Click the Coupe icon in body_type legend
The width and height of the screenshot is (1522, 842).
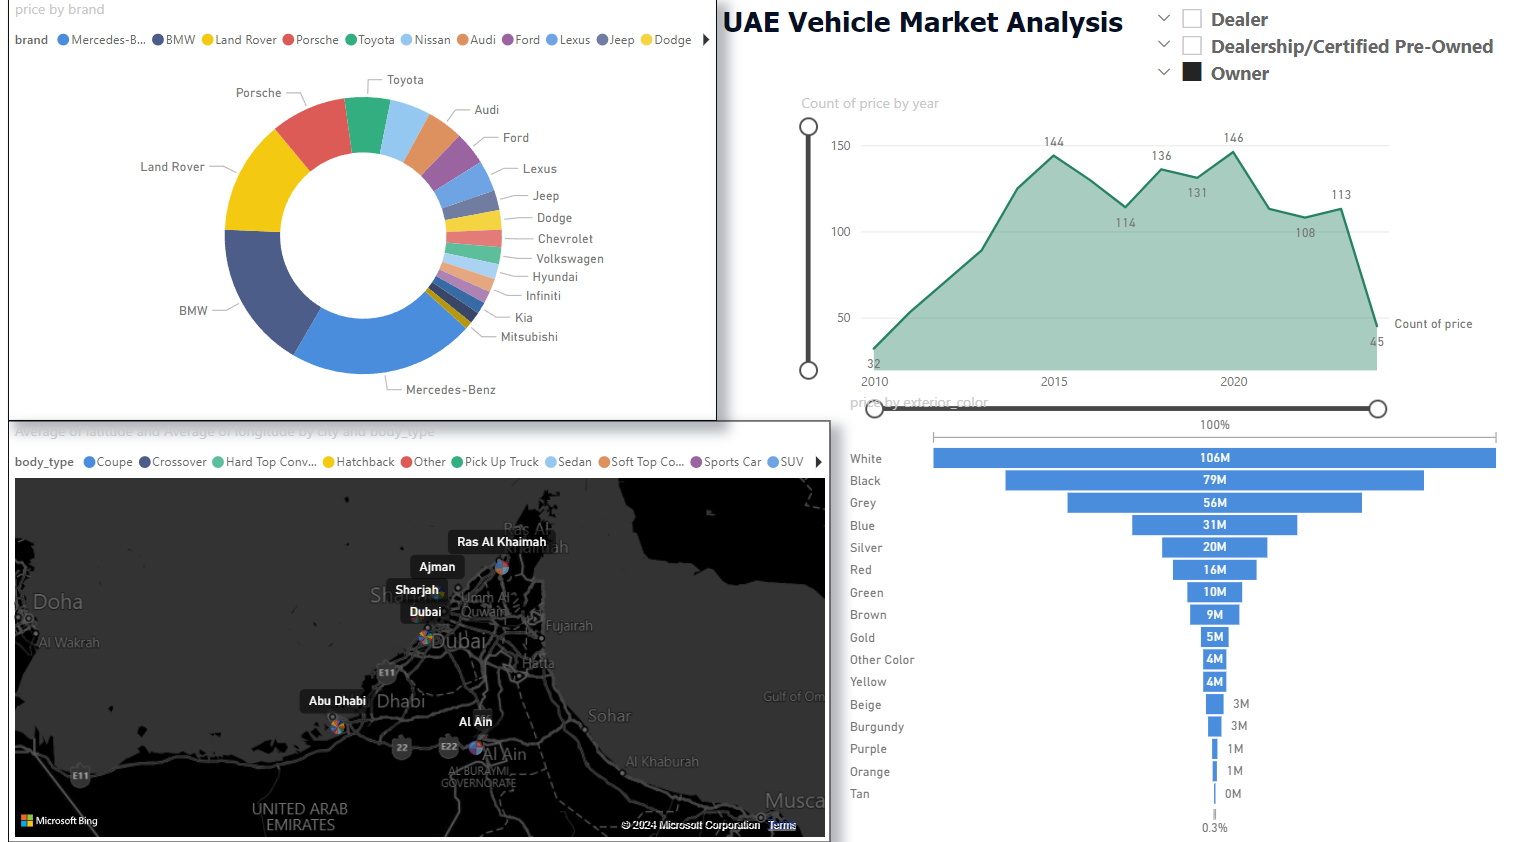[x=88, y=461]
